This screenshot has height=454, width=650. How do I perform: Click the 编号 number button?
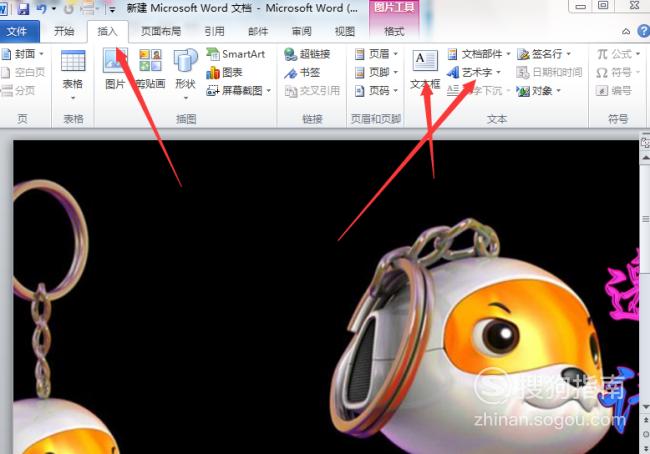point(614,90)
